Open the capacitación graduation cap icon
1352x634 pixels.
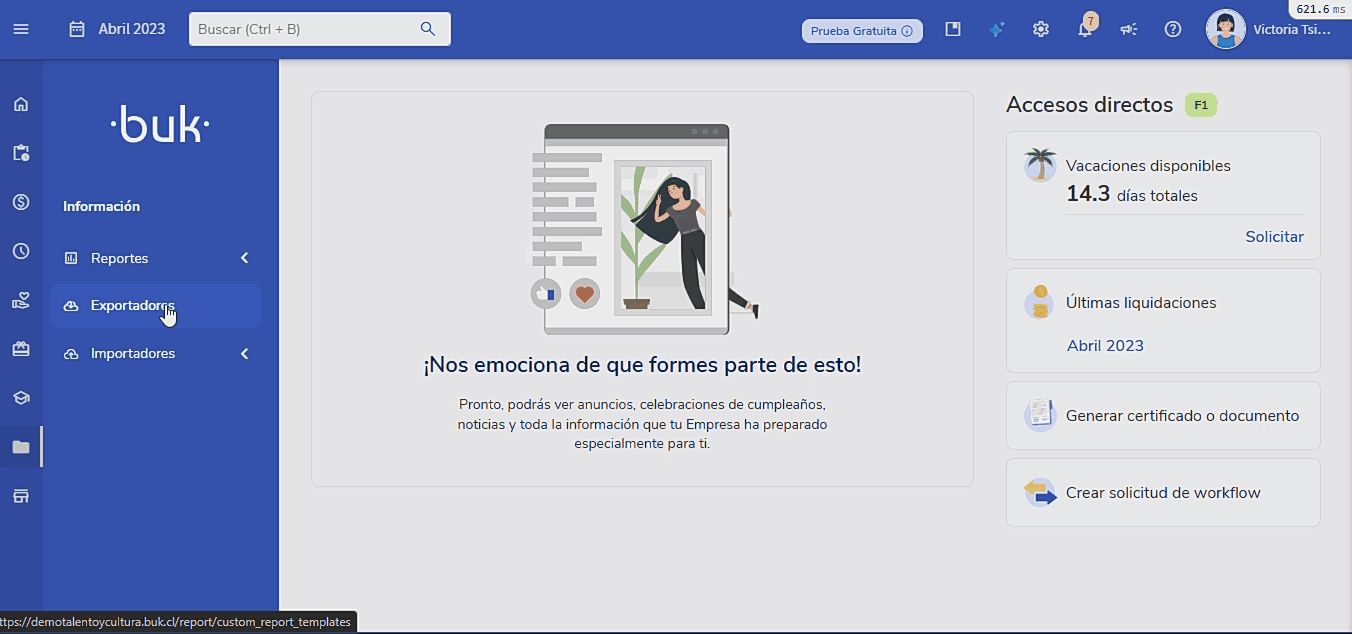coord(20,397)
